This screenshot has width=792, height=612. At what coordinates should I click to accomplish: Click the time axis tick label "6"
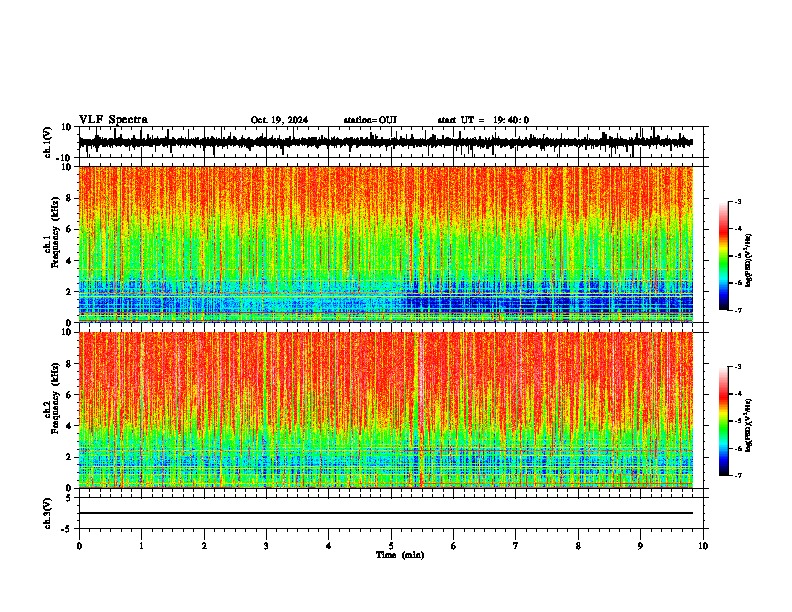coord(454,546)
